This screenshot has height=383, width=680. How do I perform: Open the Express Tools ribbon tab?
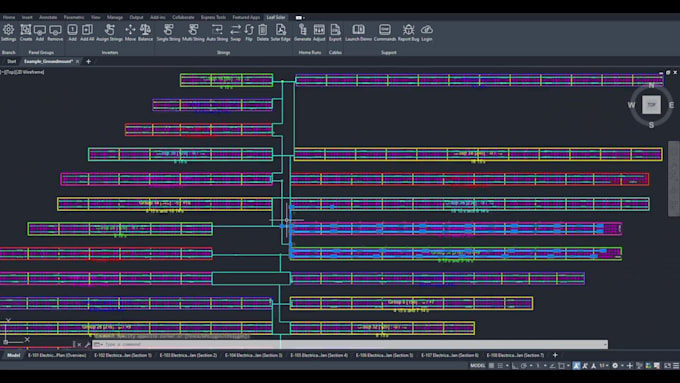pos(213,17)
